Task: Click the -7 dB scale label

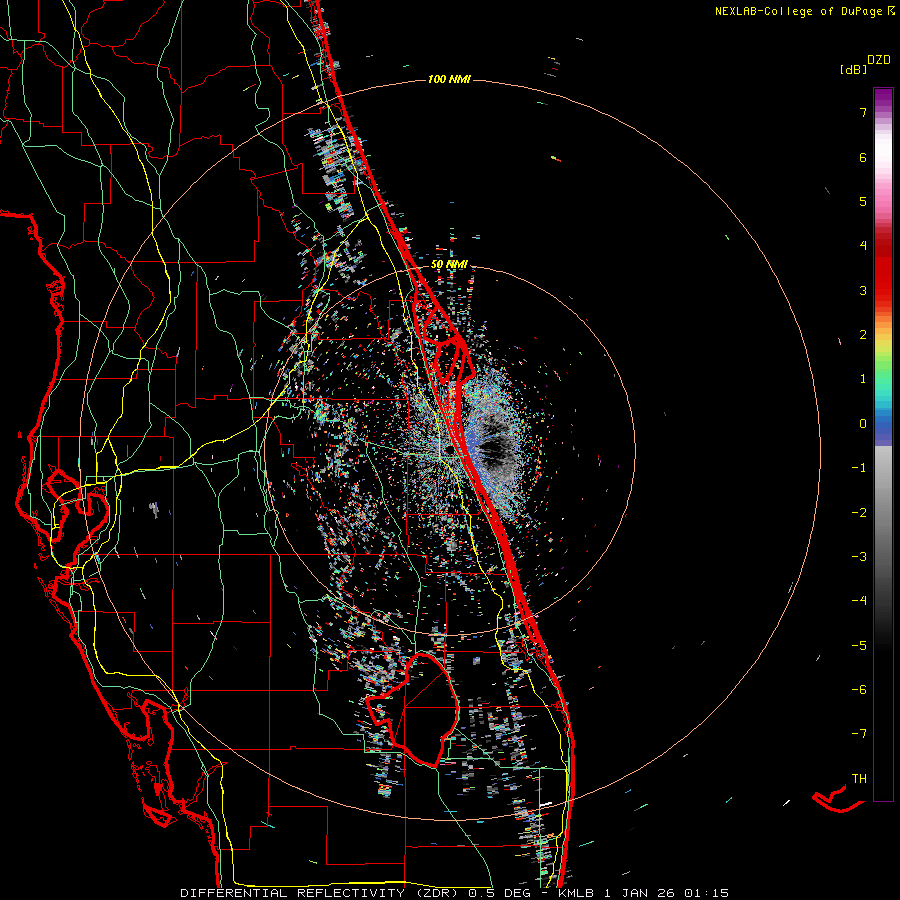Action: click(x=859, y=734)
